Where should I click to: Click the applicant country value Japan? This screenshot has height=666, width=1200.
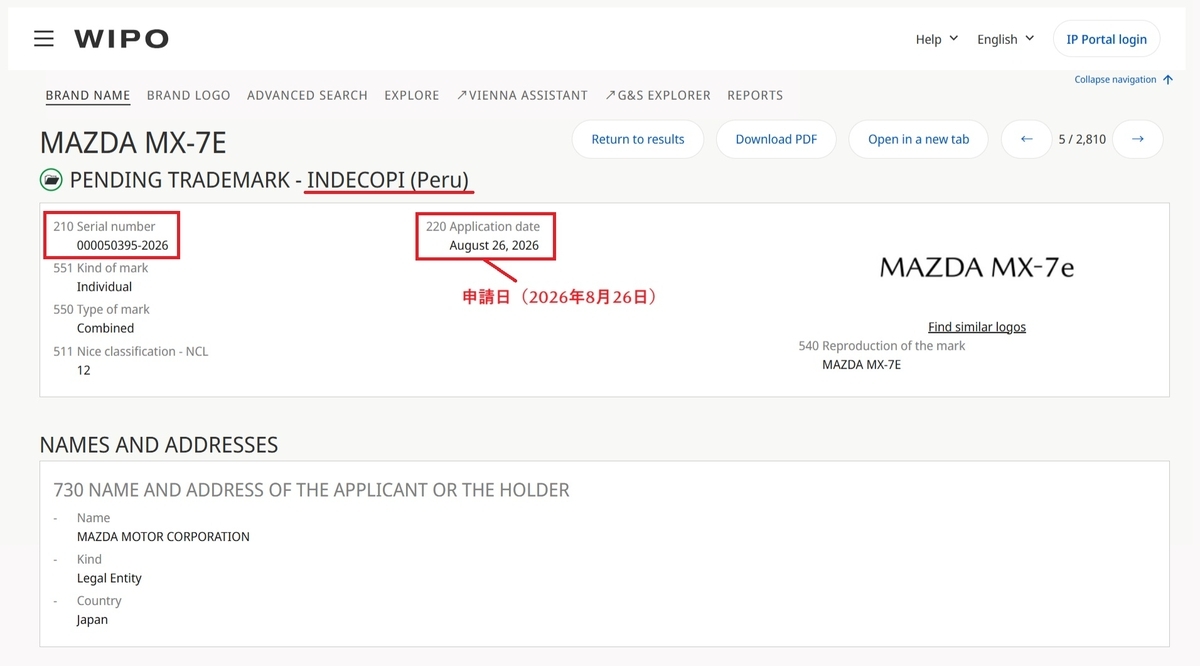click(x=92, y=620)
